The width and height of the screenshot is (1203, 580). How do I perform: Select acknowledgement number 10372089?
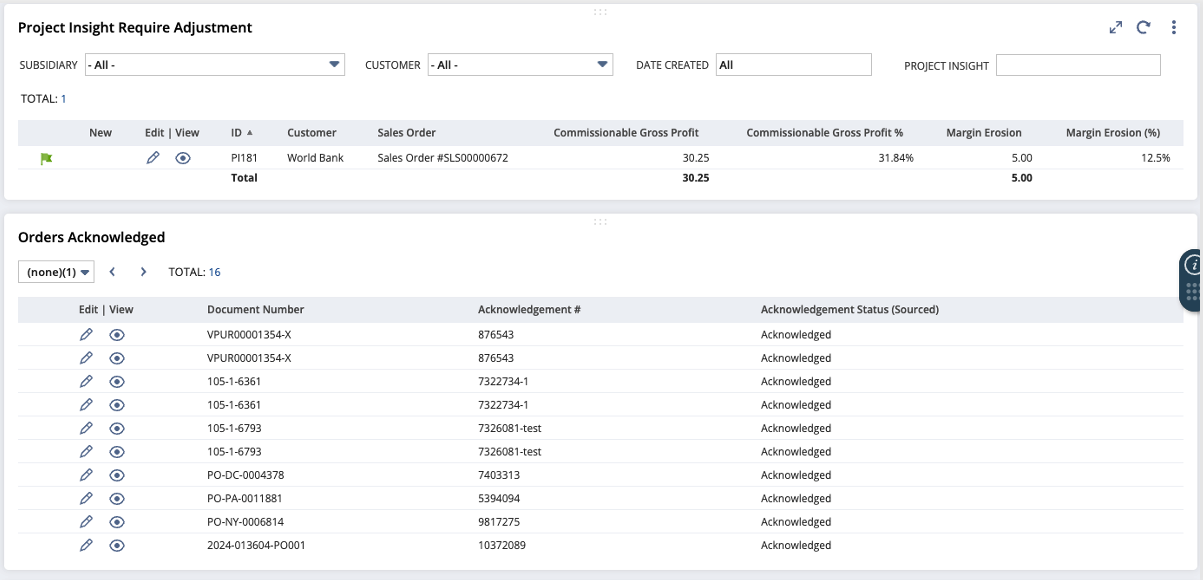(502, 545)
